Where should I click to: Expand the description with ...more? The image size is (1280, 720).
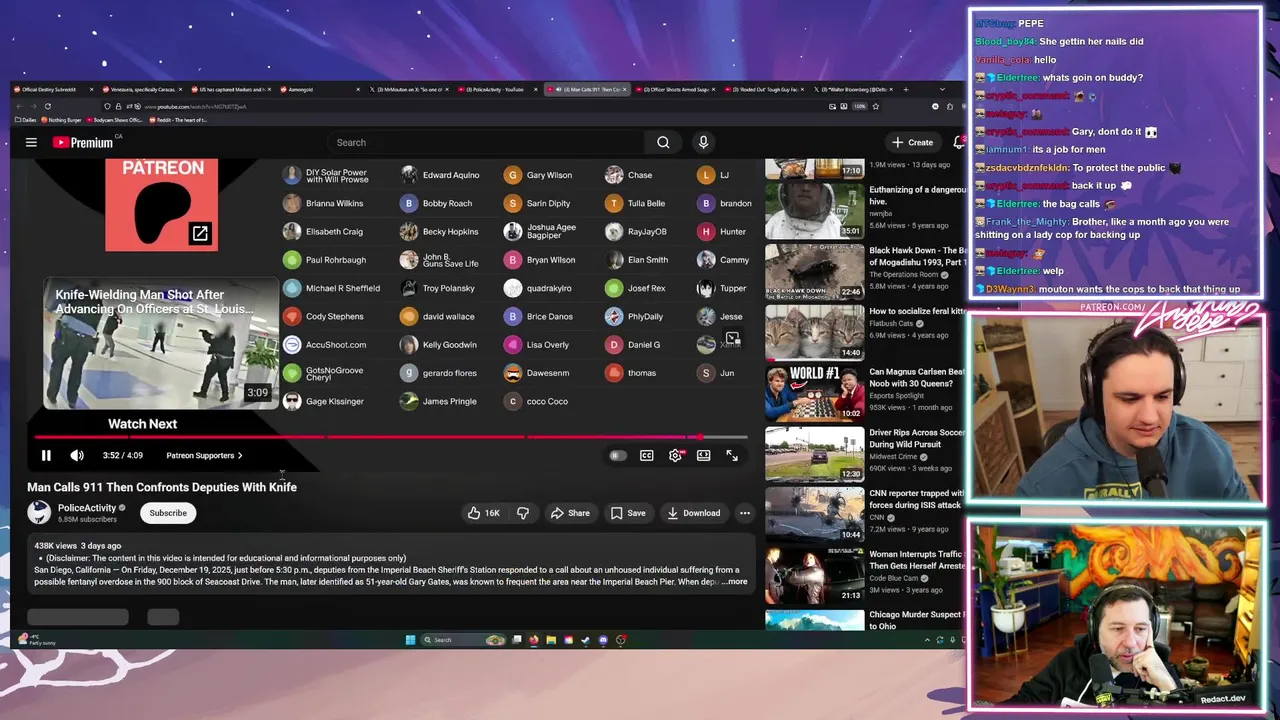[x=735, y=581]
